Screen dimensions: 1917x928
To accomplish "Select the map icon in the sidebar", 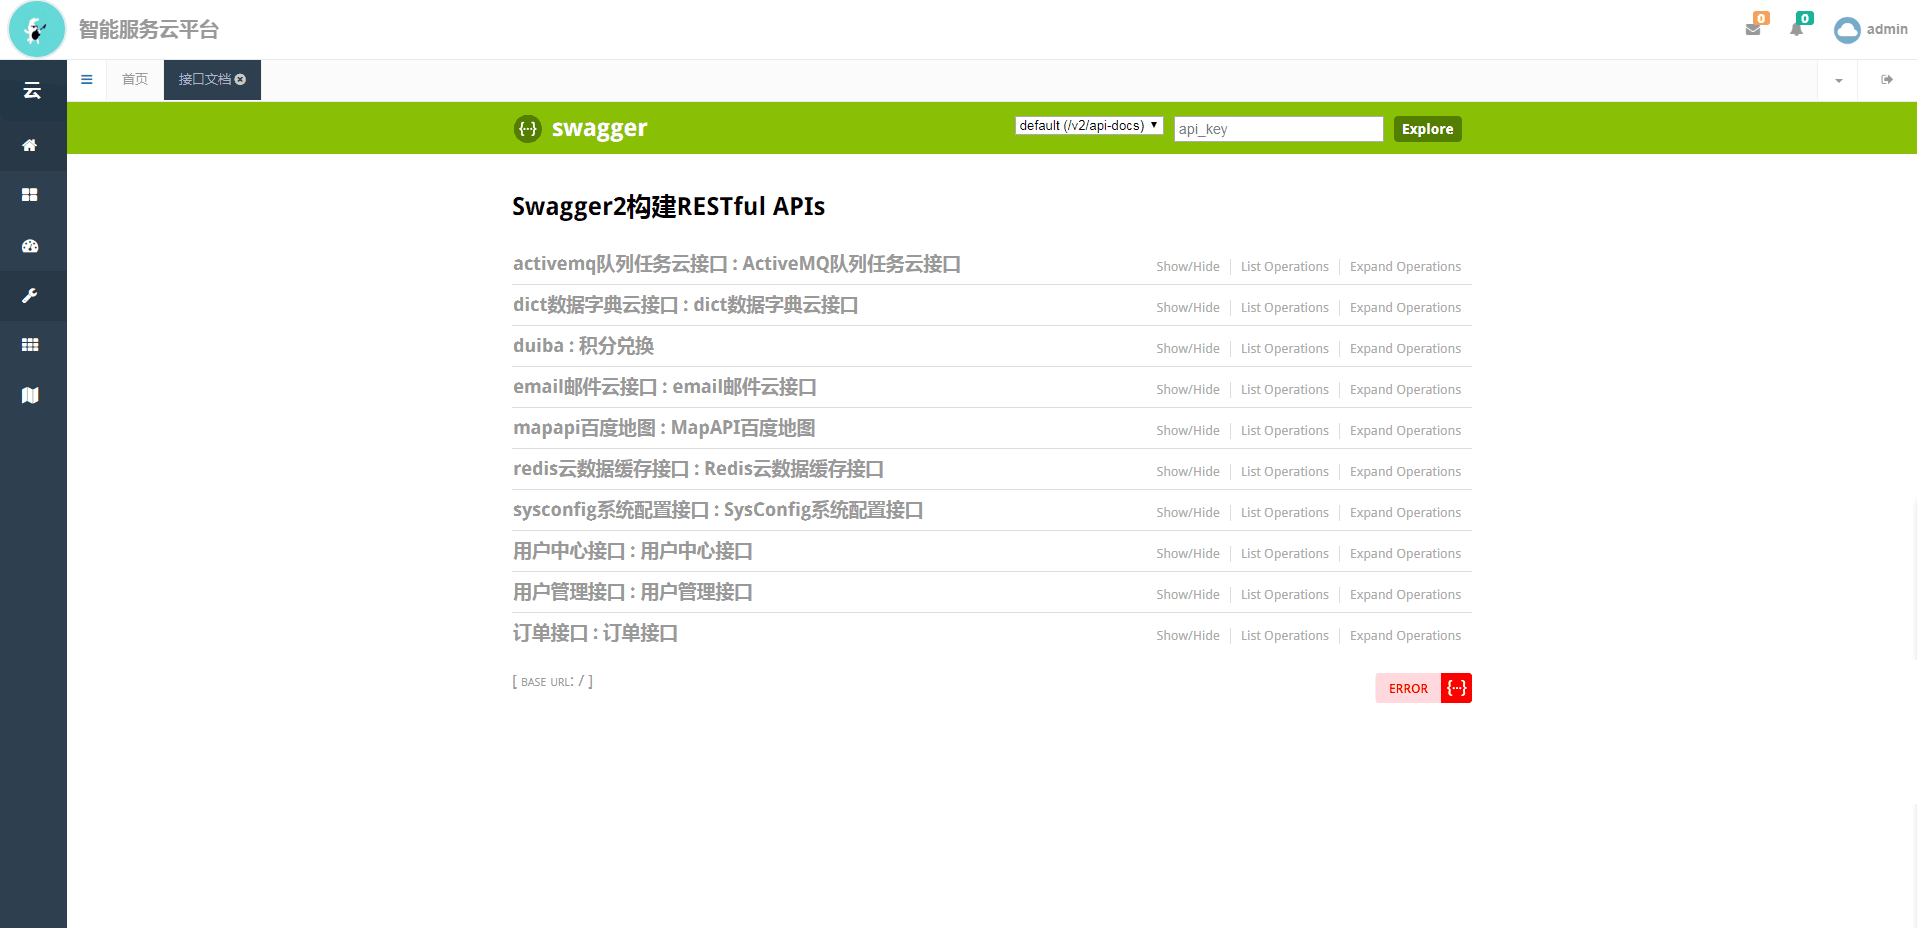I will pyautogui.click(x=30, y=395).
